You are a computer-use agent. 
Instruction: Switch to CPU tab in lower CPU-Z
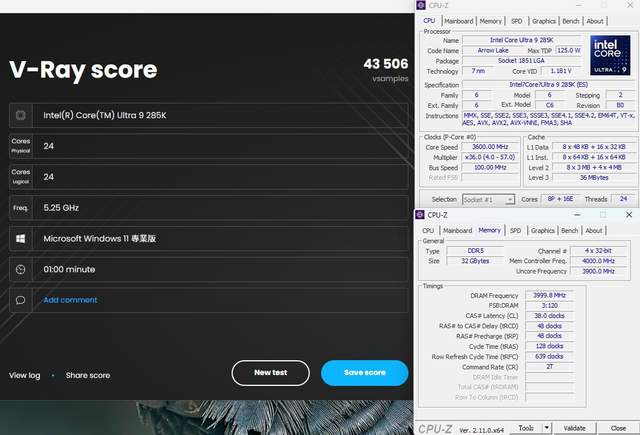428,231
